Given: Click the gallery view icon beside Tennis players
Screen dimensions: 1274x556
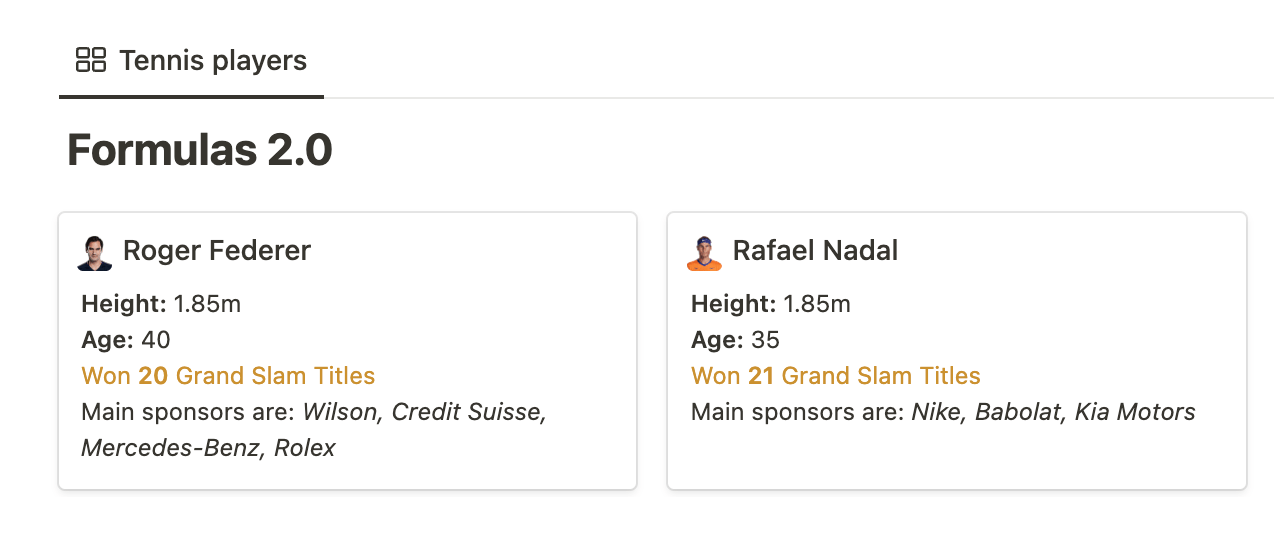Looking at the screenshot, I should [91, 60].
